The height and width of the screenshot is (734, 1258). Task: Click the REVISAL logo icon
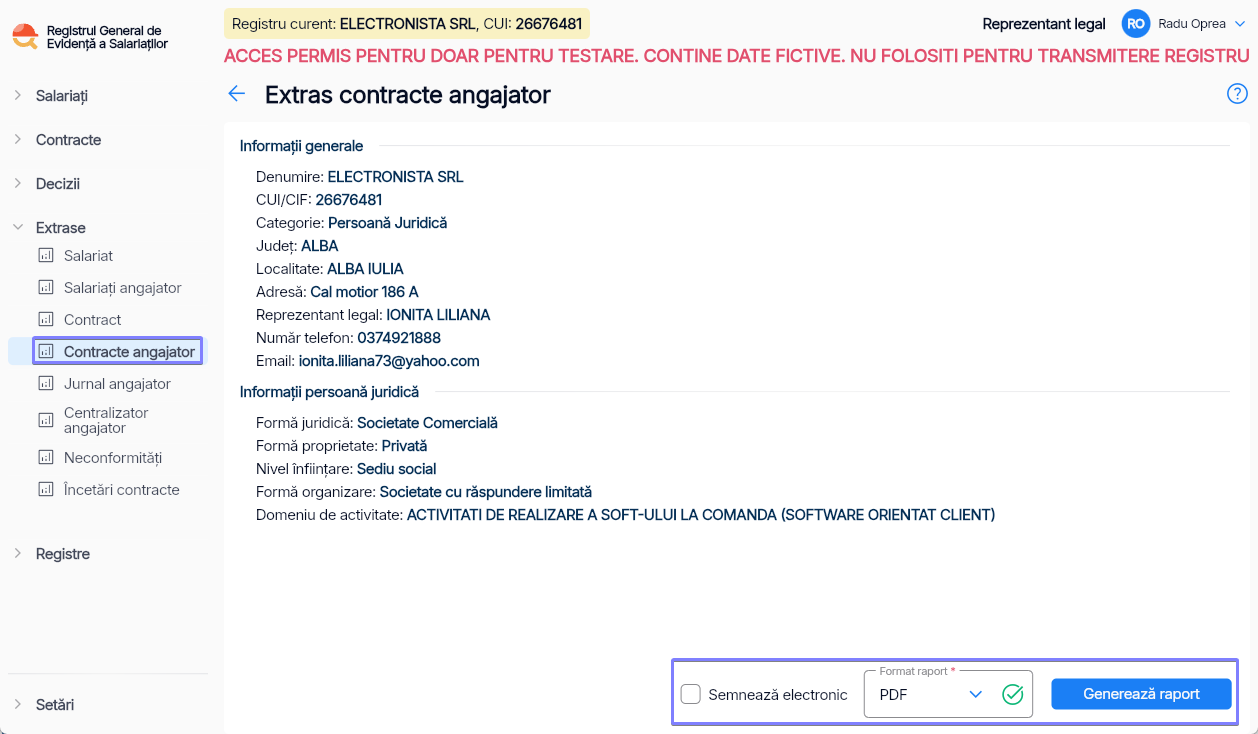click(x=25, y=38)
